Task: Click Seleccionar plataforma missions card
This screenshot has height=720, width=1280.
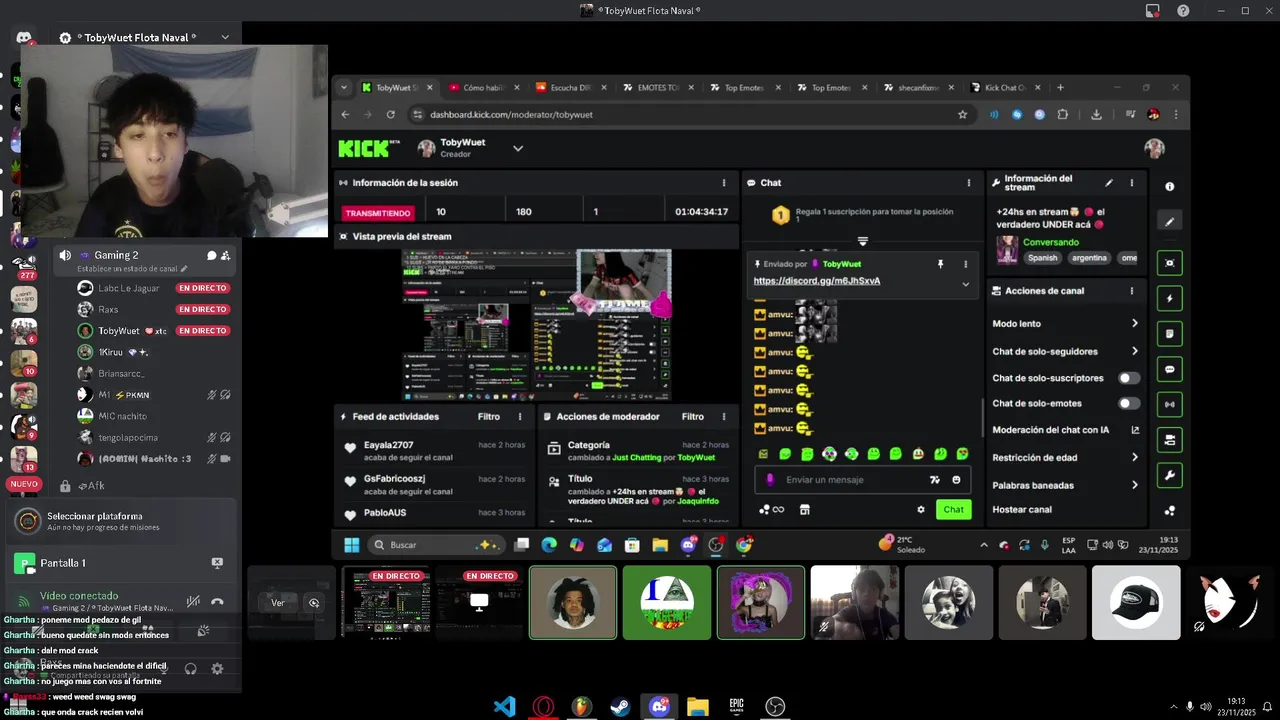Action: coord(122,521)
